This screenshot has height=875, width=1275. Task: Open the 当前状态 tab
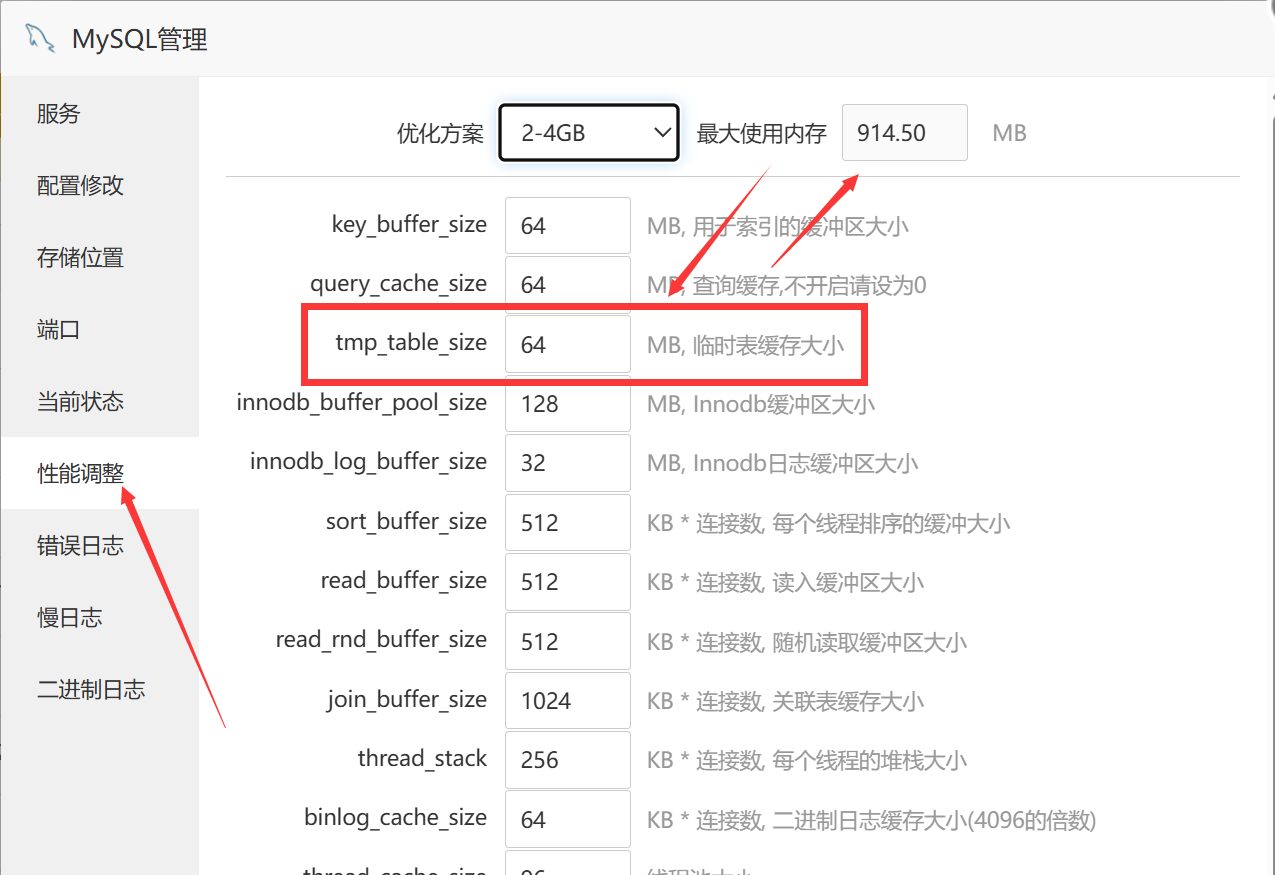[80, 402]
